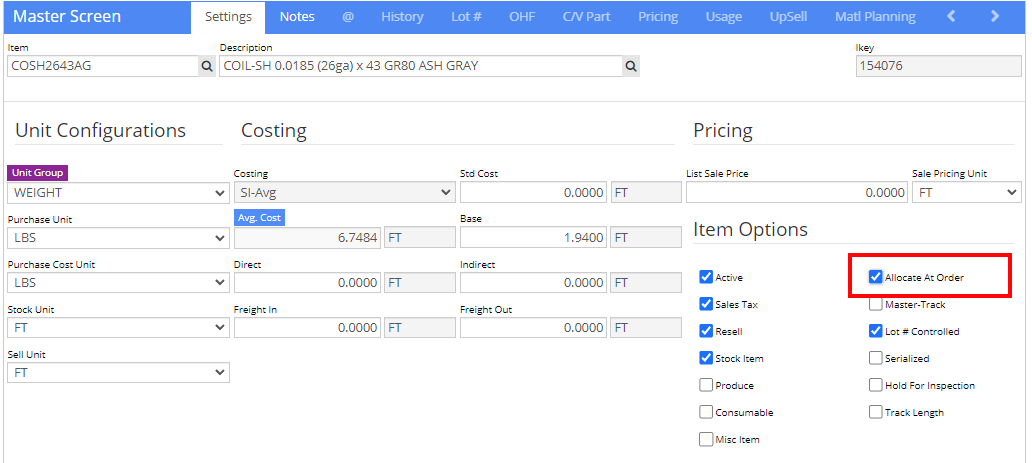
Task: Click the Item search magnifier icon
Action: click(x=207, y=66)
